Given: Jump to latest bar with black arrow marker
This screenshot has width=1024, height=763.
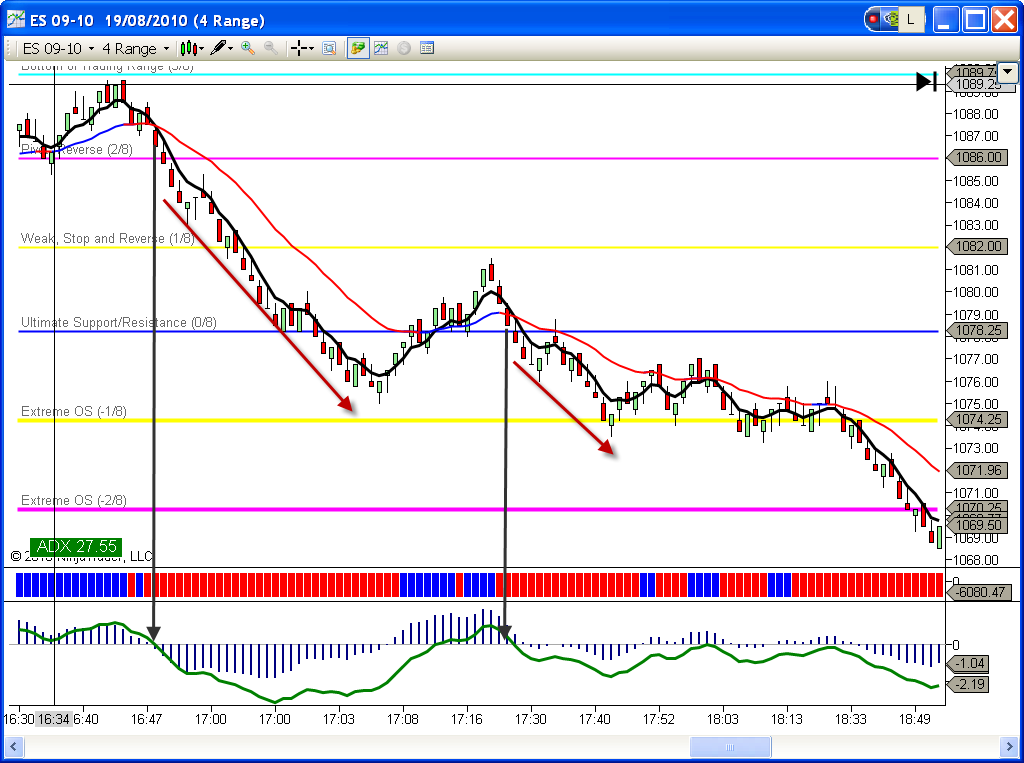Looking at the screenshot, I should tap(927, 82).
